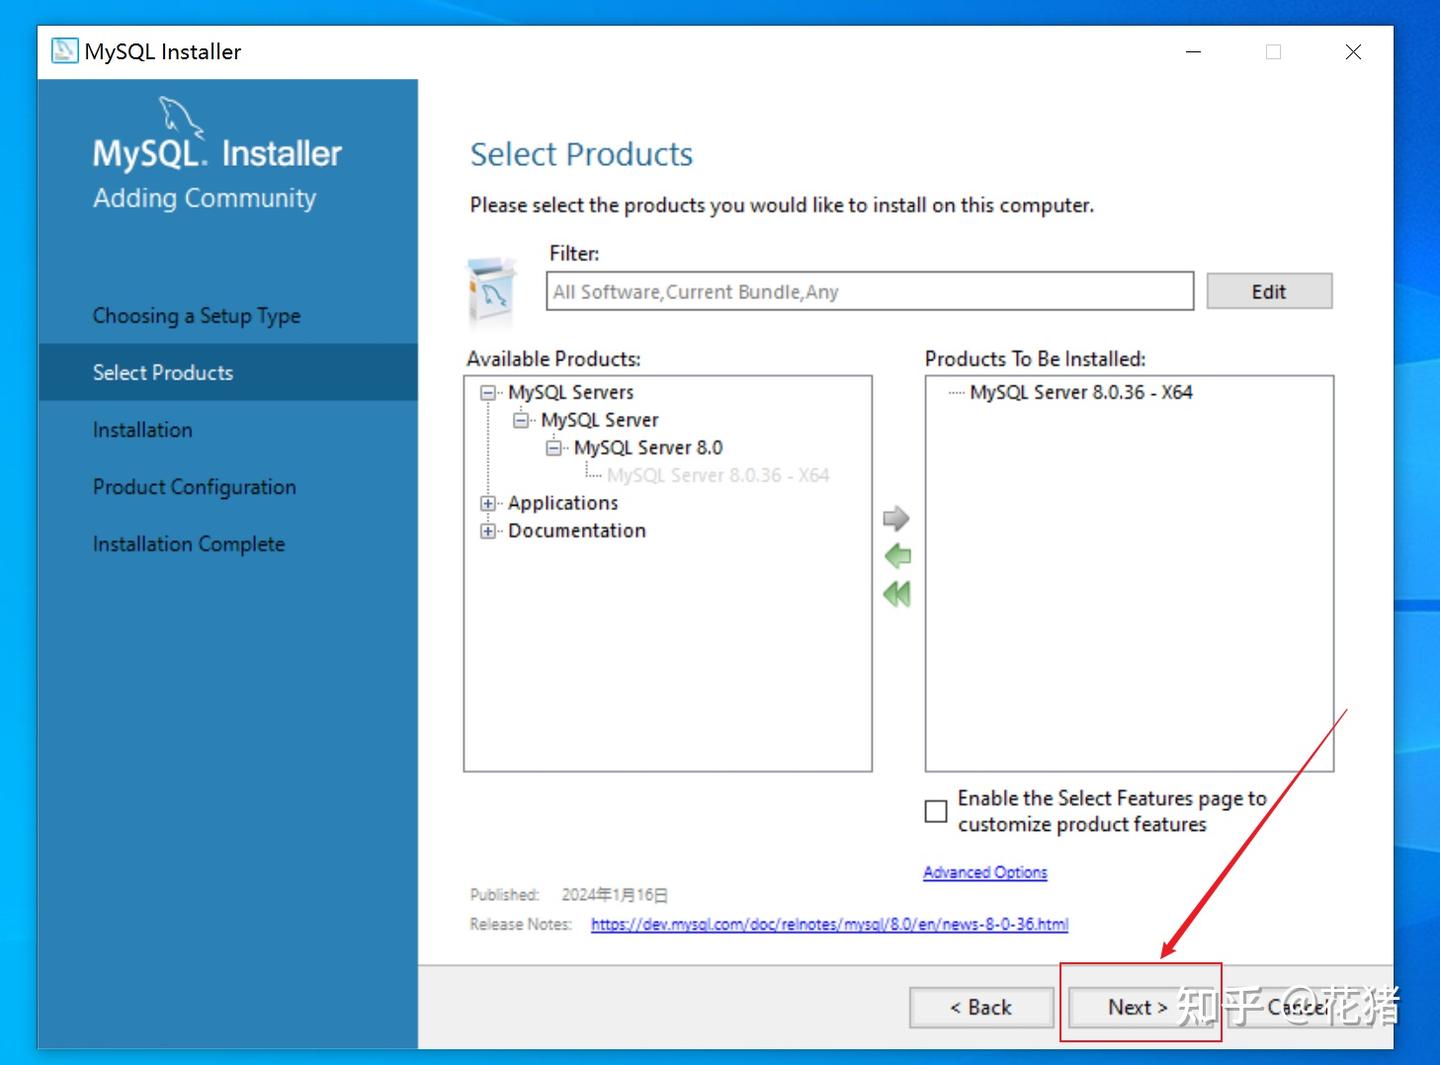
Task: Collapse the MySQL Servers tree node
Action: coord(488,393)
